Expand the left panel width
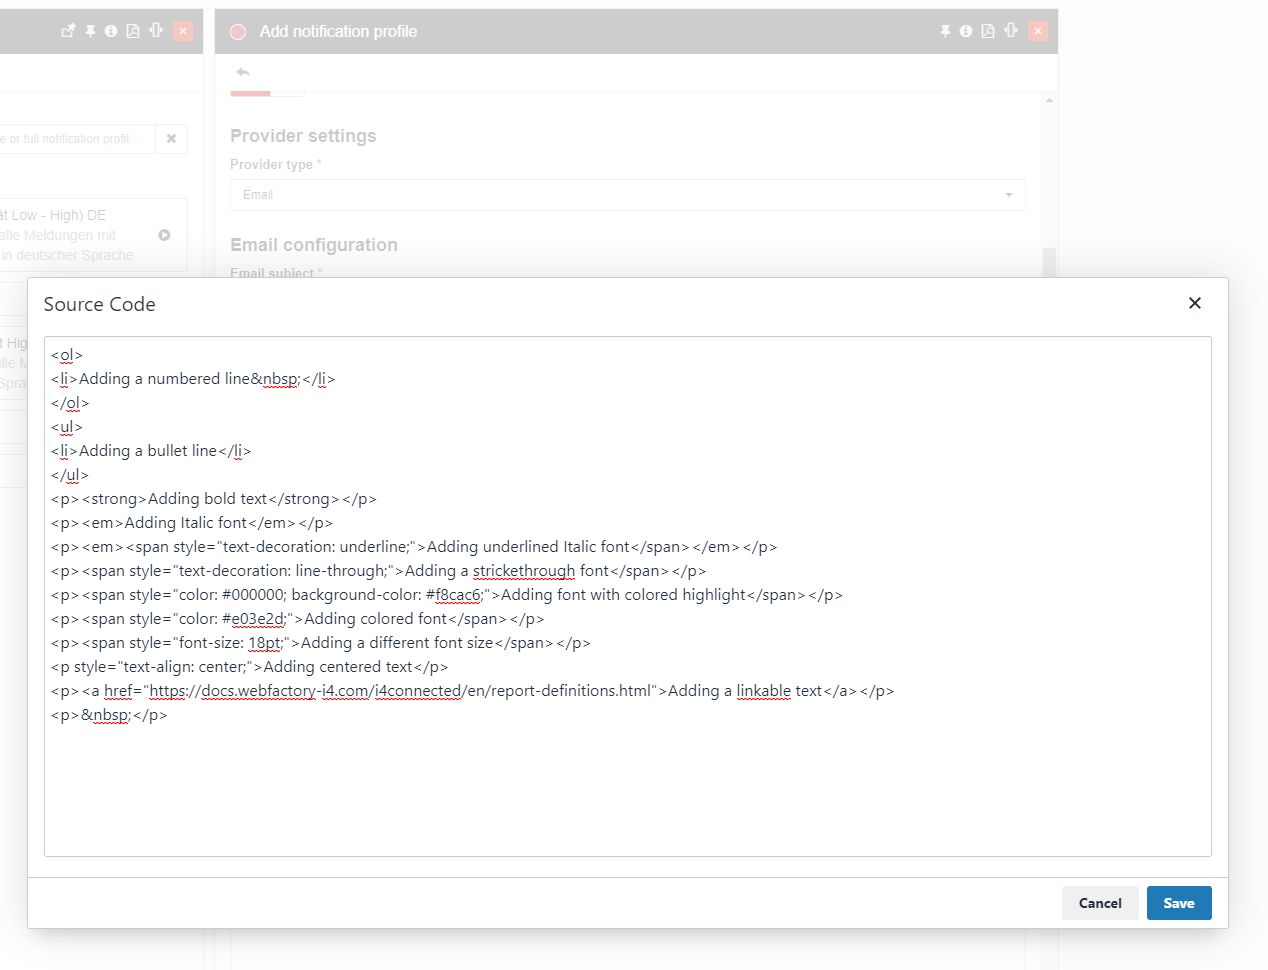This screenshot has width=1268, height=970. [x=156, y=31]
